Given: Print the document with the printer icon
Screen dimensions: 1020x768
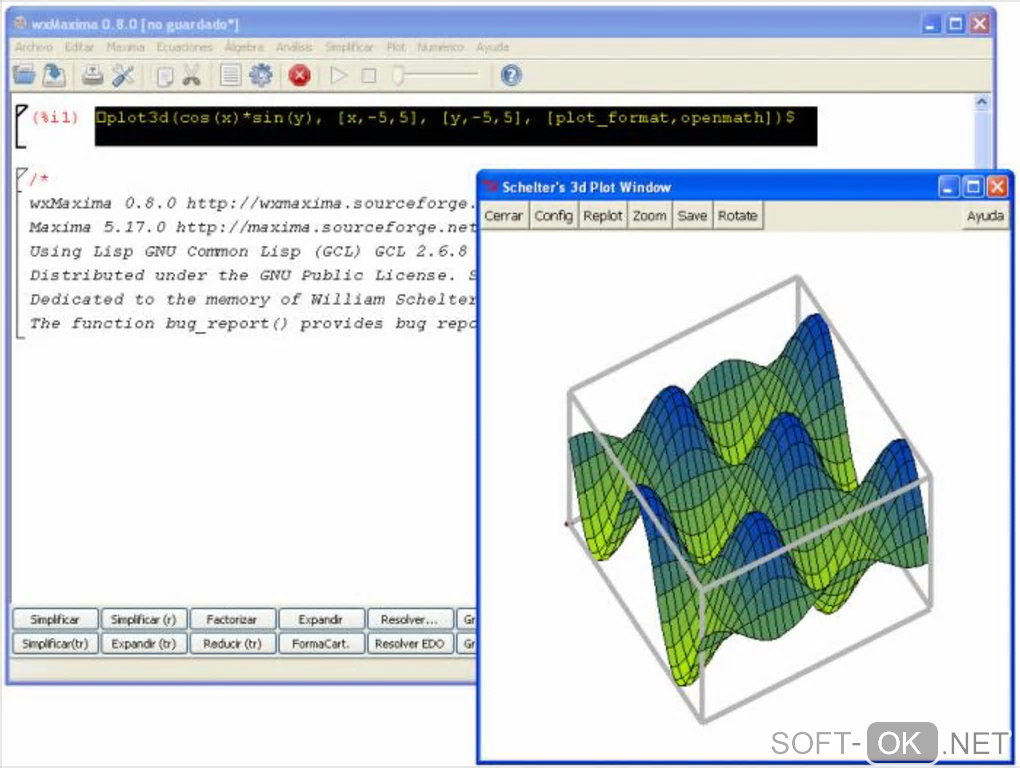Looking at the screenshot, I should [x=92, y=75].
